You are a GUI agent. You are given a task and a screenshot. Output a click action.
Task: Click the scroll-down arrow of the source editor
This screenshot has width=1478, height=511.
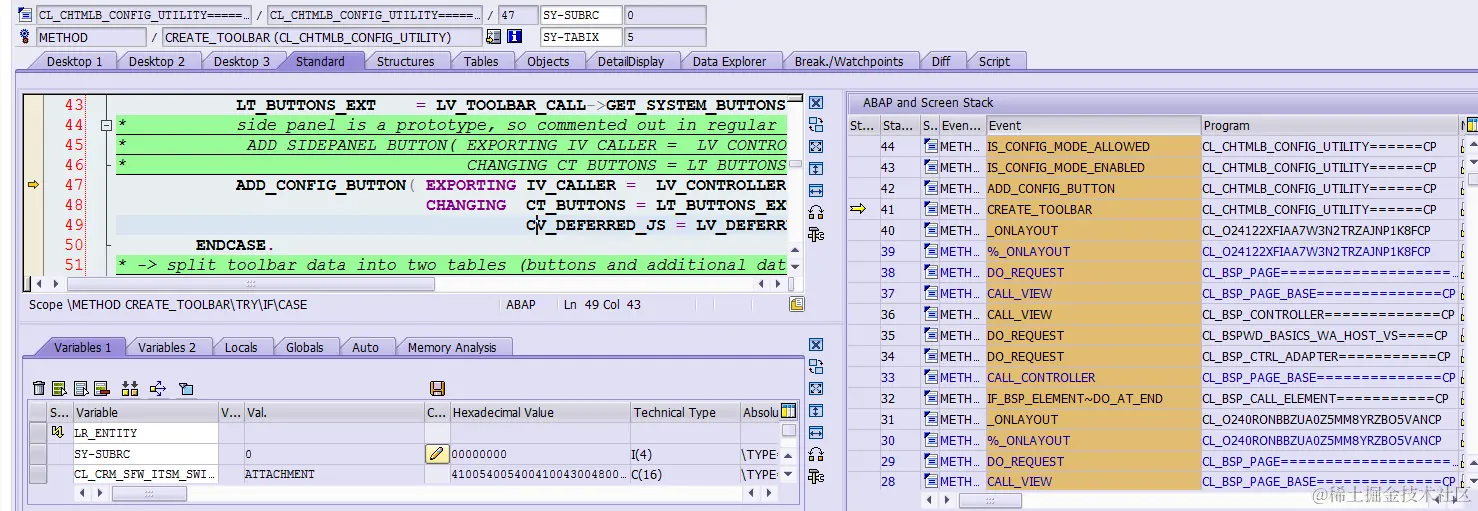(x=794, y=266)
